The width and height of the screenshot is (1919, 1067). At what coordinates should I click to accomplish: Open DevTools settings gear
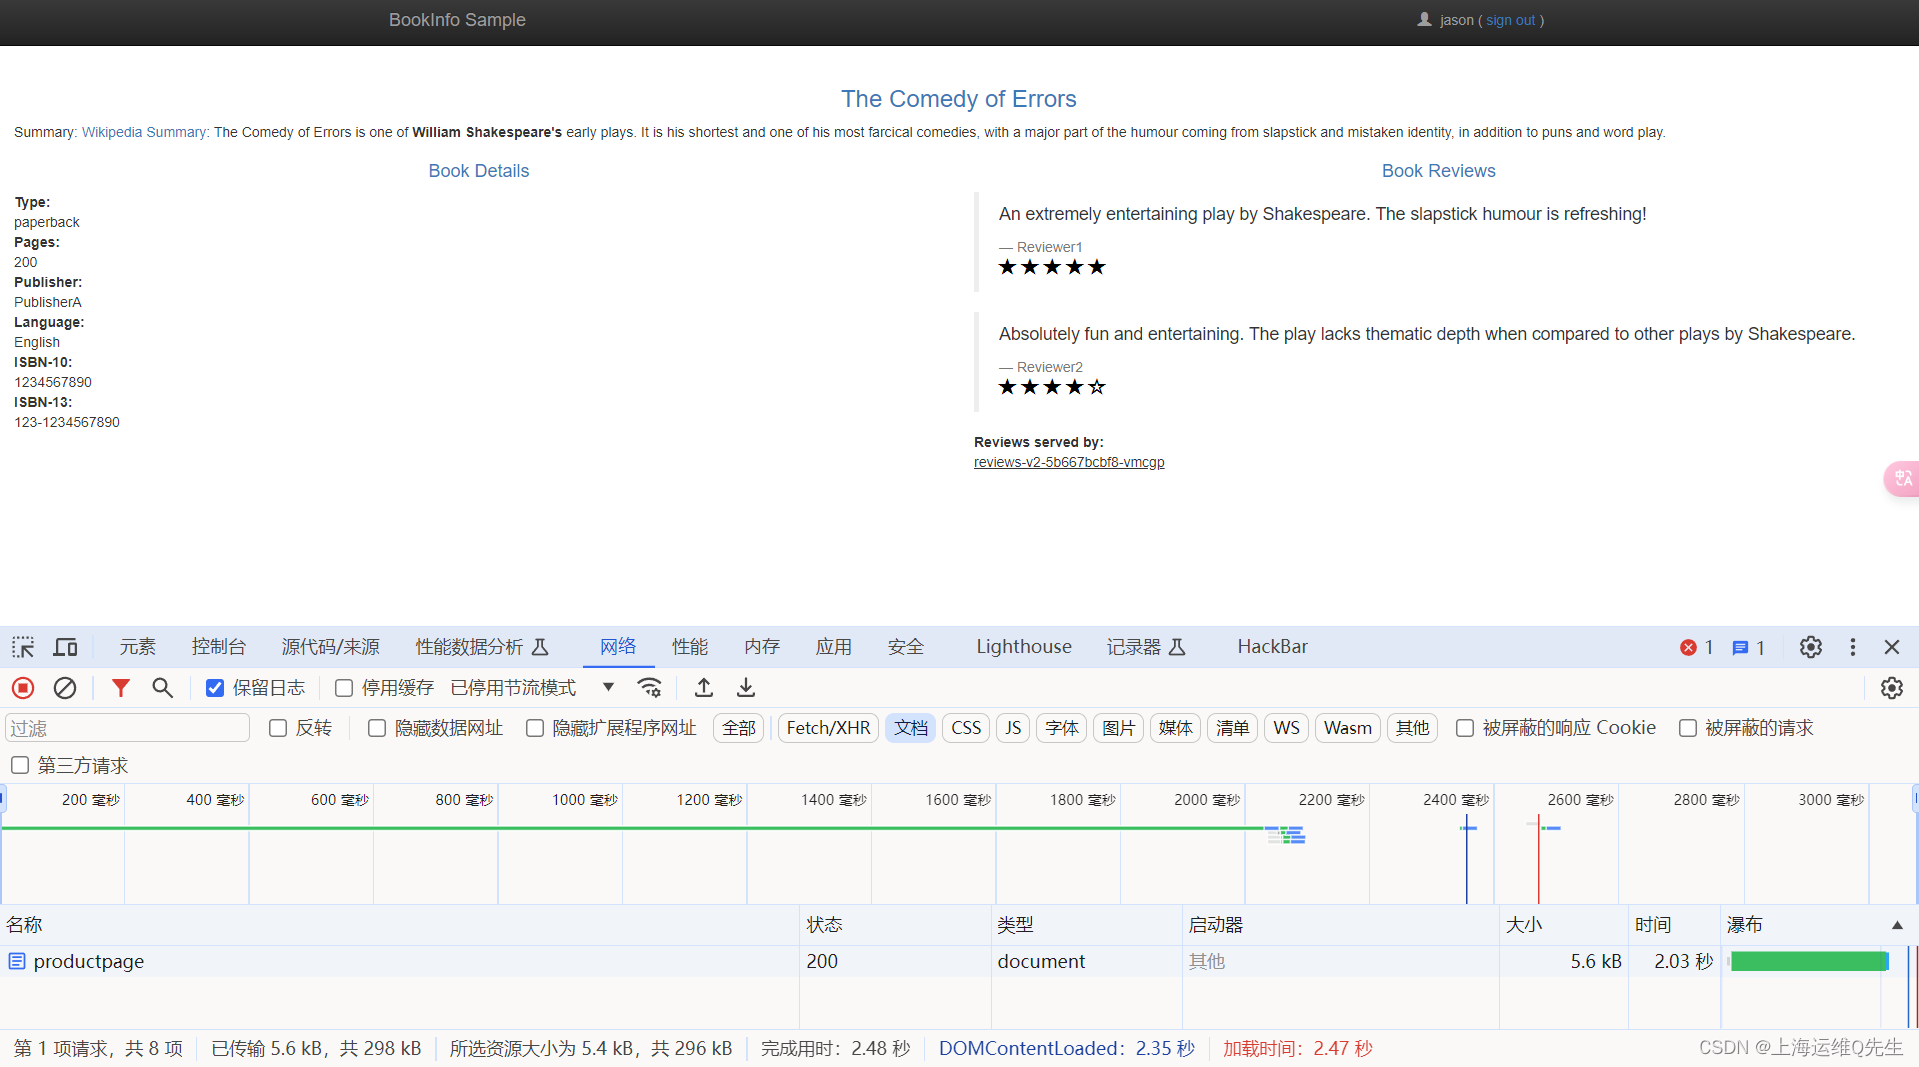(1811, 647)
